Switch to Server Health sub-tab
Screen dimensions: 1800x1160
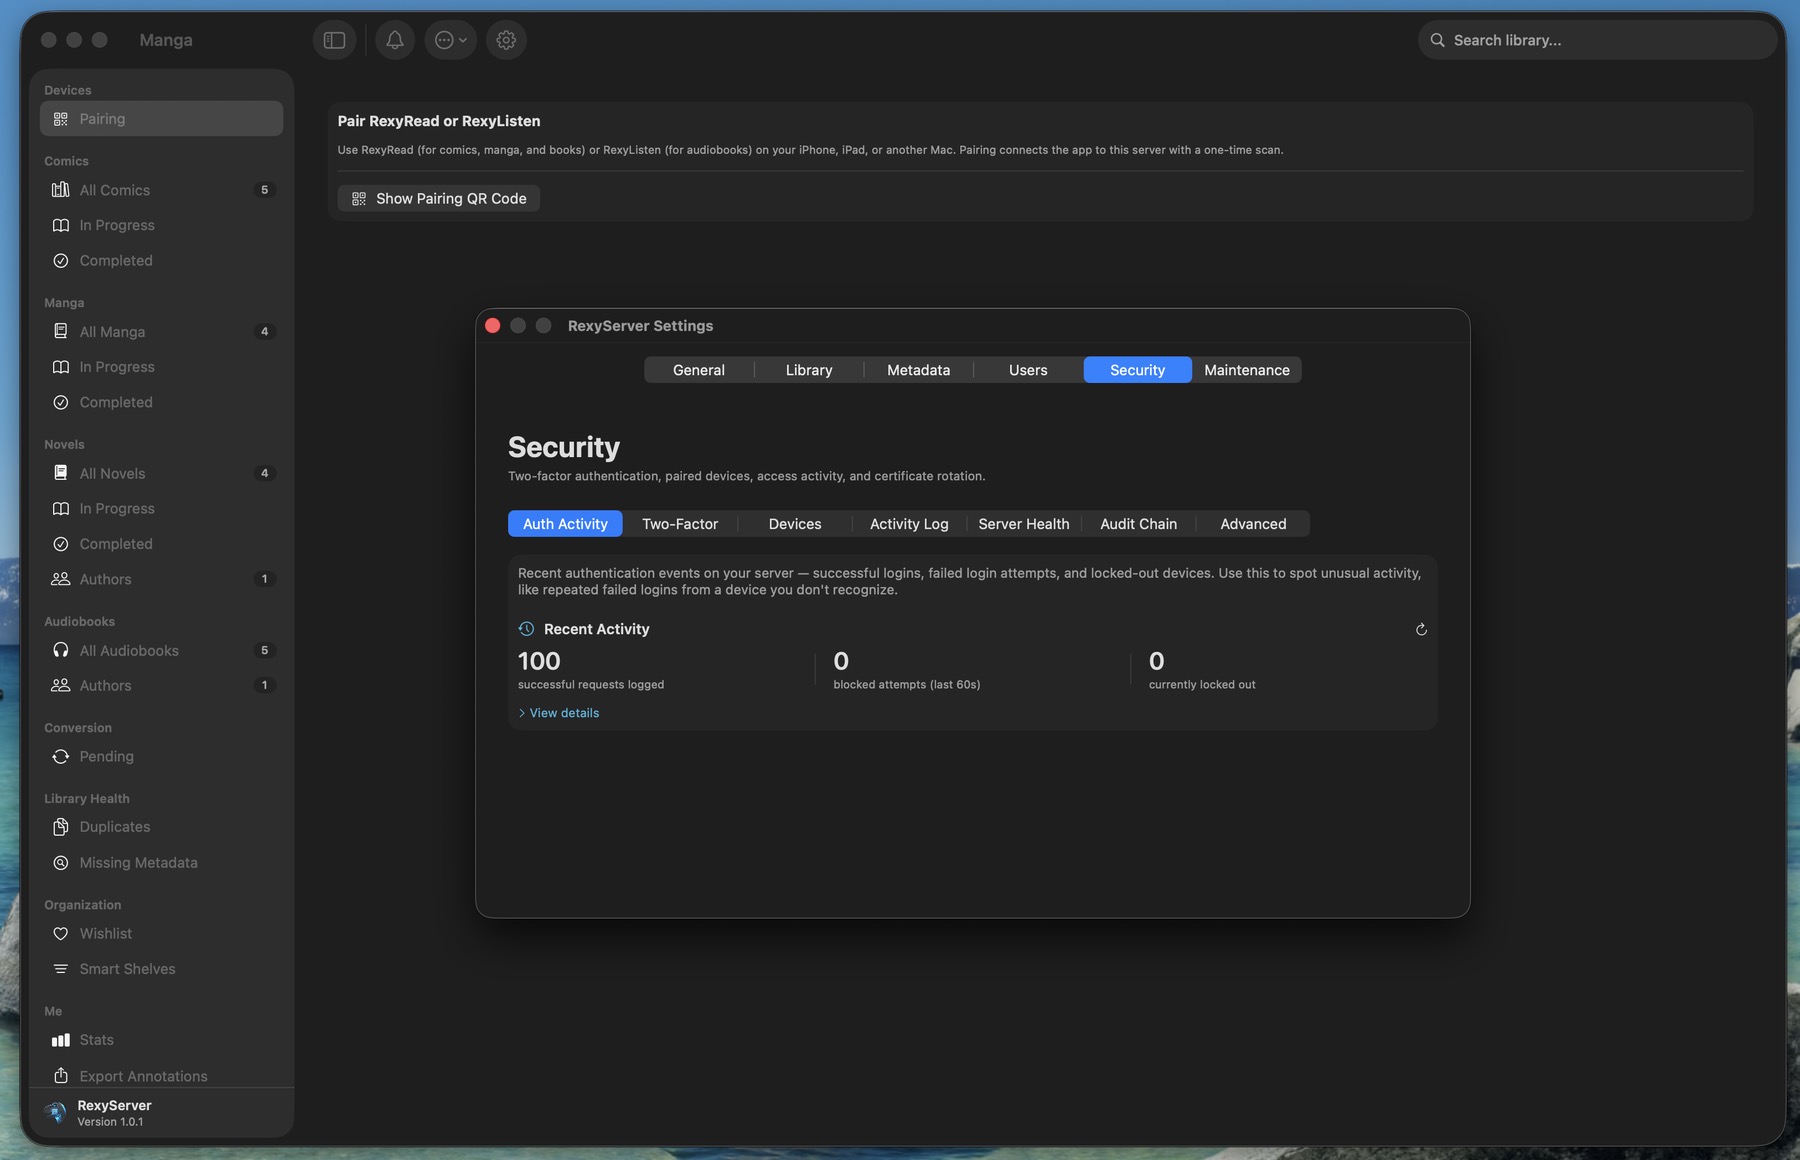pos(1024,524)
